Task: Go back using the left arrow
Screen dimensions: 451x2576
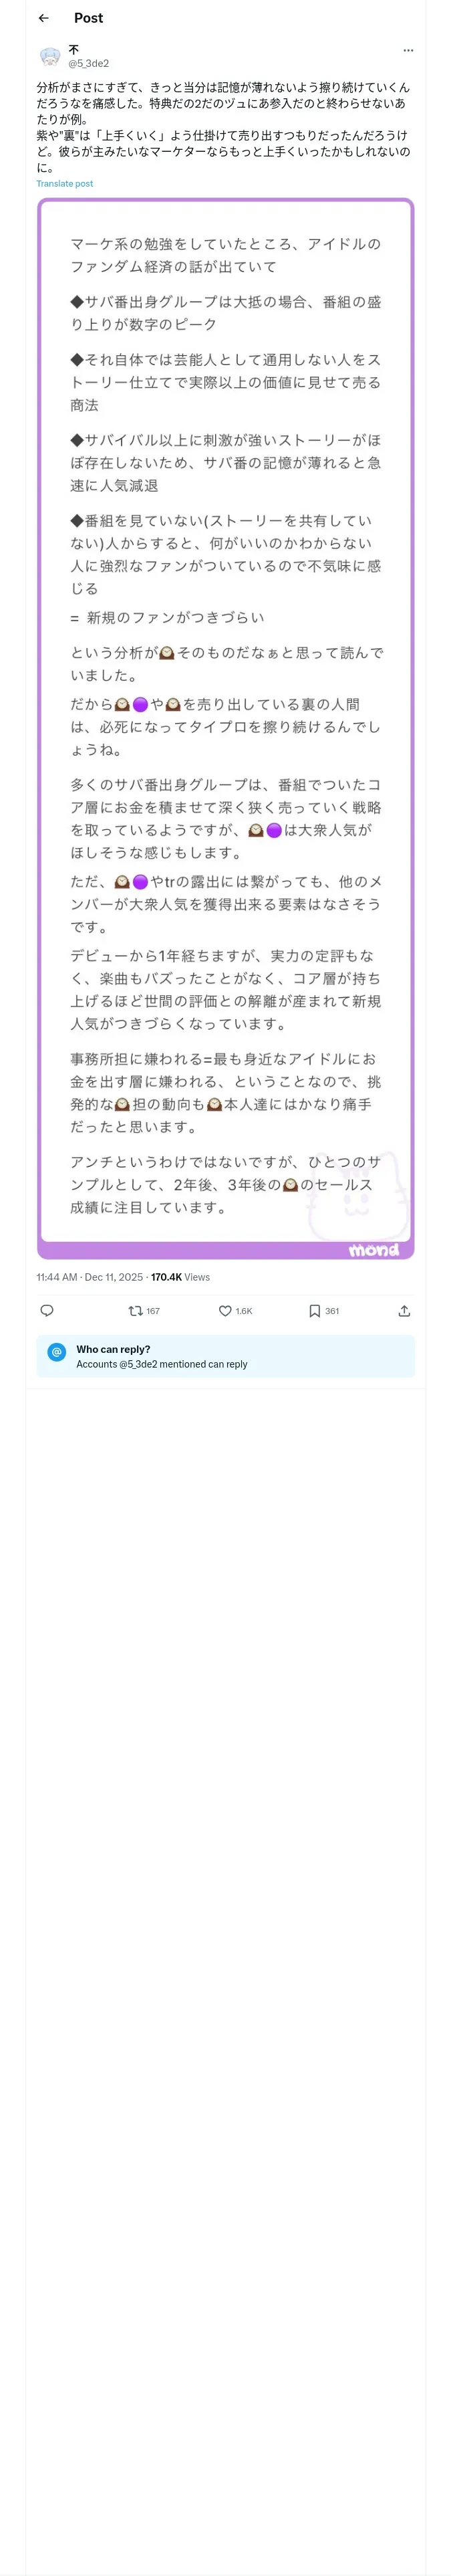Action: pyautogui.click(x=43, y=18)
